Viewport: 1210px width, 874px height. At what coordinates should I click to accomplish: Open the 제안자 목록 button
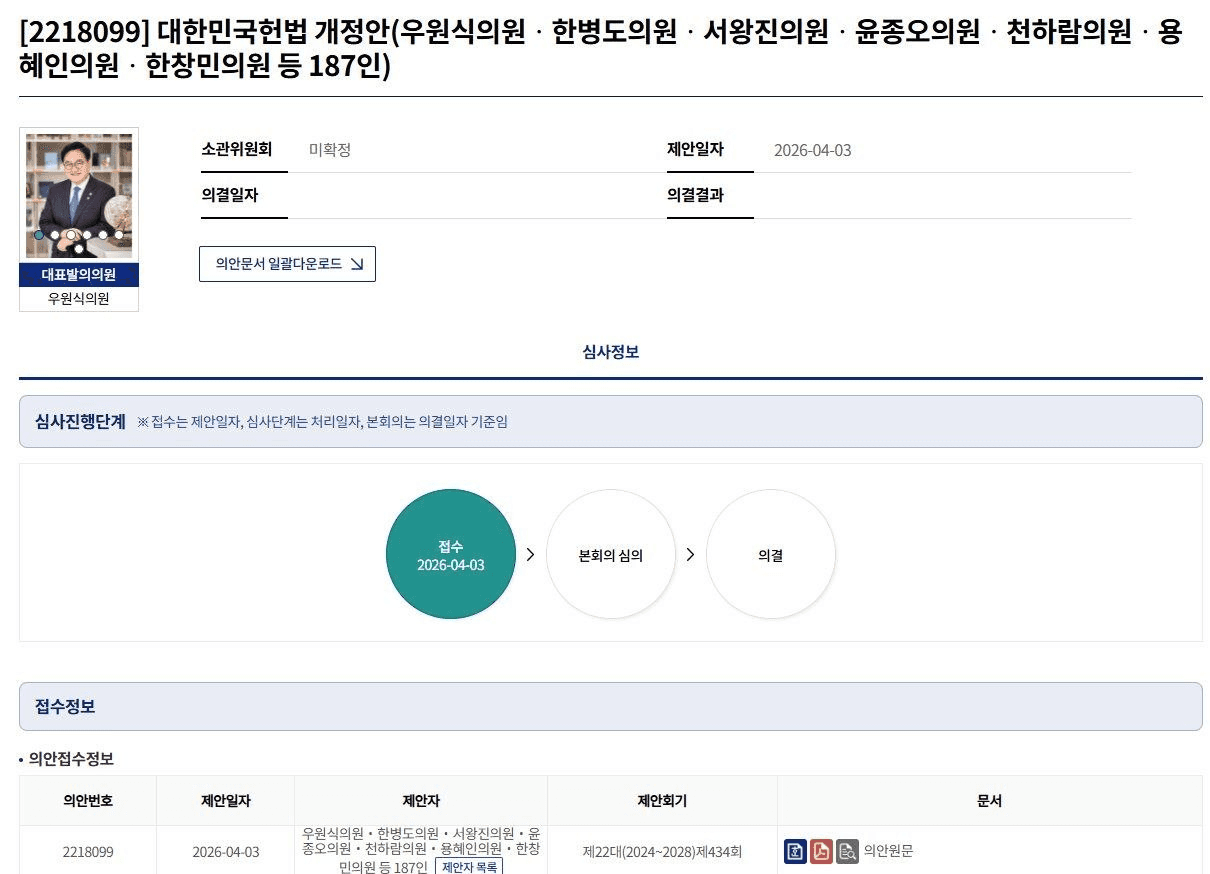click(469, 867)
